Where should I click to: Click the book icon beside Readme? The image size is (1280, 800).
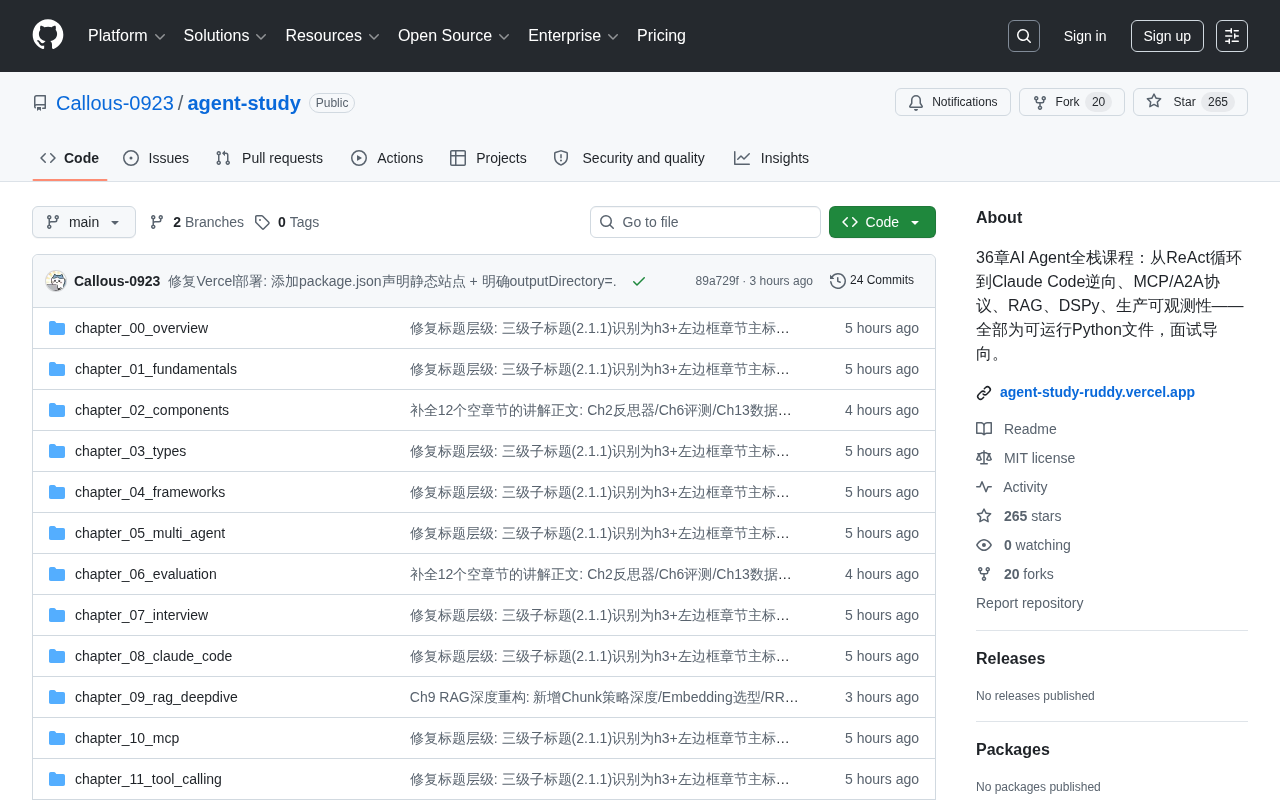(984, 429)
